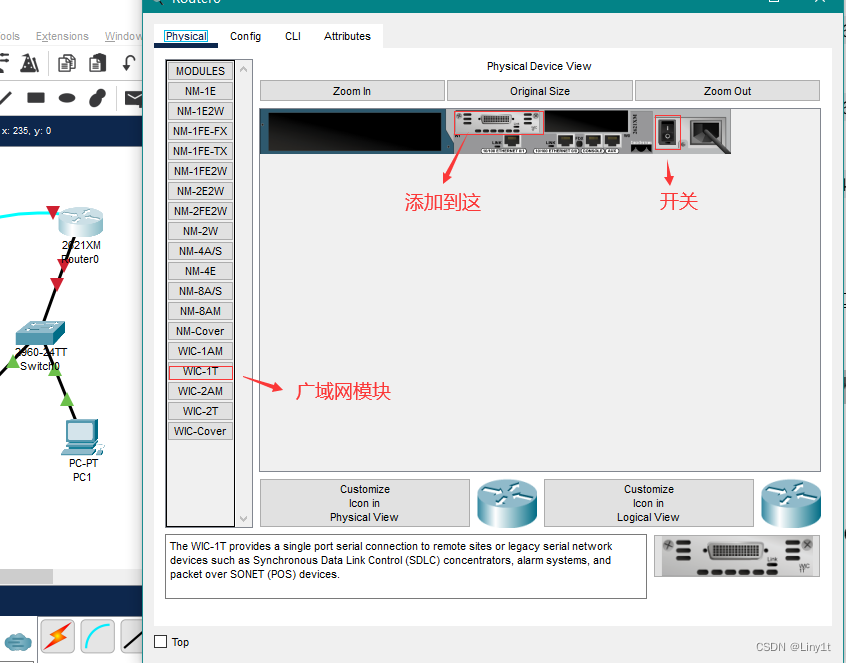Image resolution: width=846 pixels, height=663 pixels.
Task: Select the NM-8AM module
Action: pos(200,311)
